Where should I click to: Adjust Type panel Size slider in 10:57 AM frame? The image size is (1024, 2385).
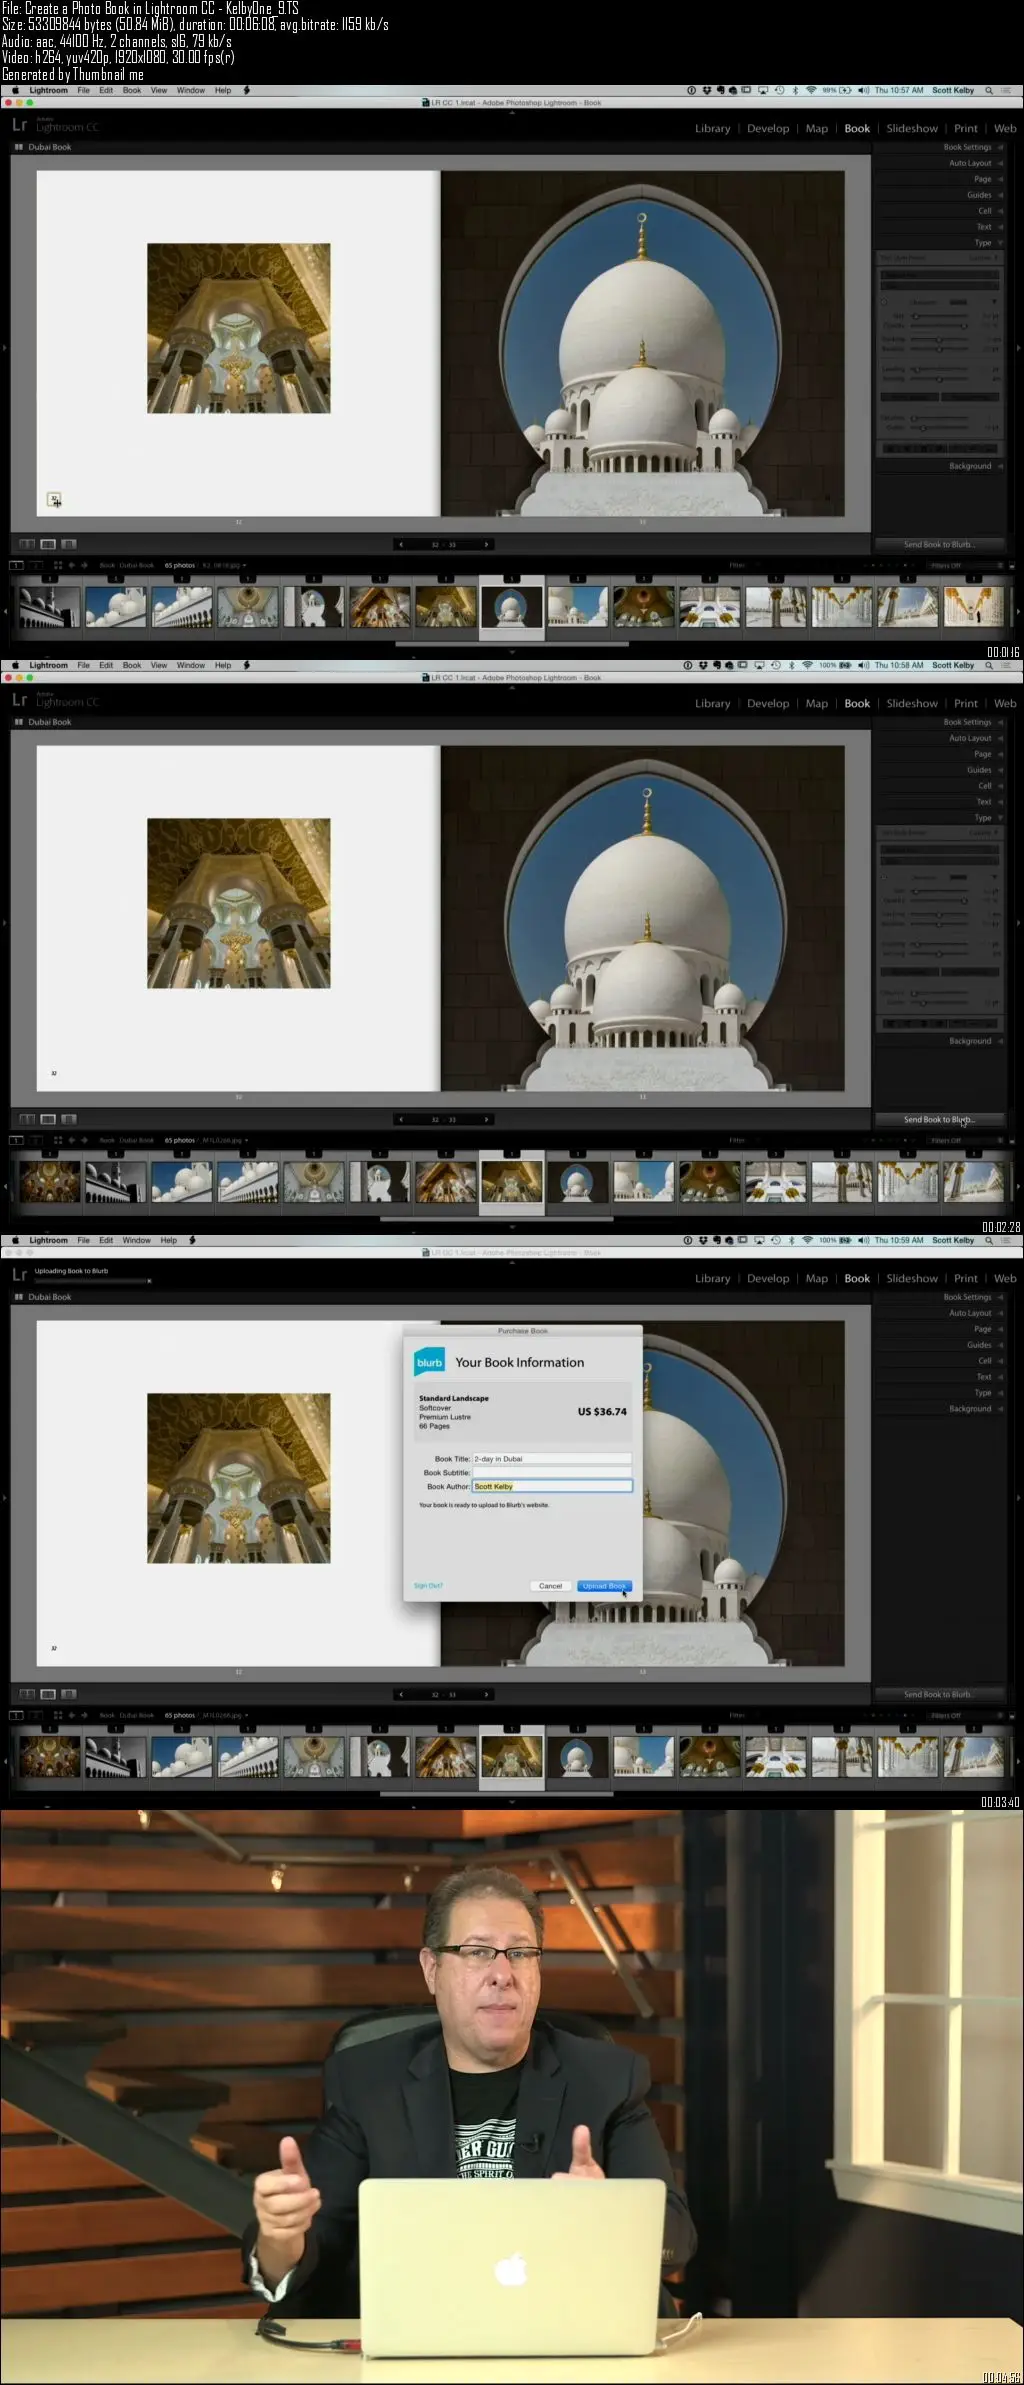click(940, 316)
